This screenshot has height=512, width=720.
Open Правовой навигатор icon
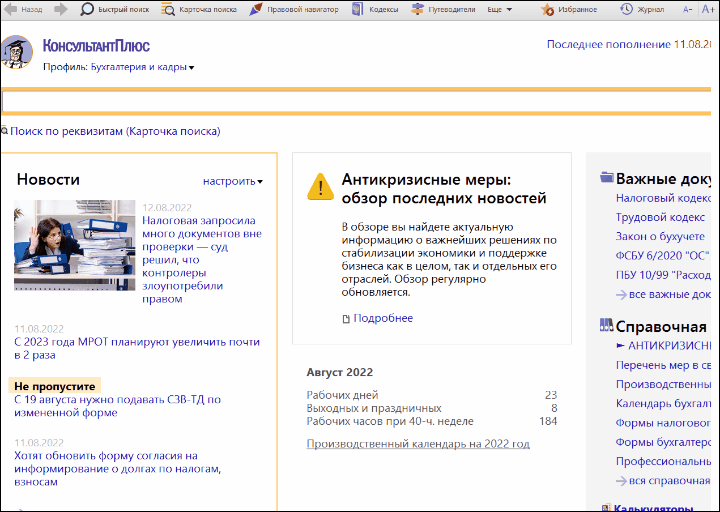coord(256,9)
